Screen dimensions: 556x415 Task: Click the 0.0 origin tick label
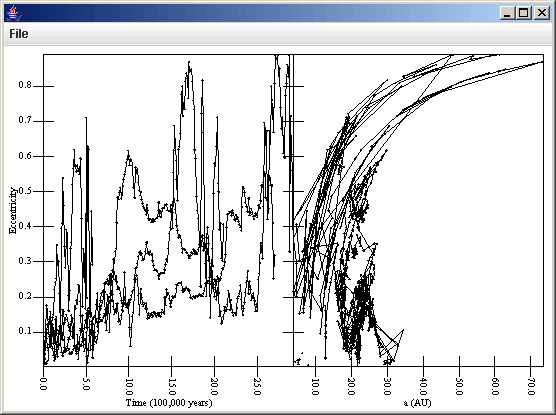pos(43,384)
